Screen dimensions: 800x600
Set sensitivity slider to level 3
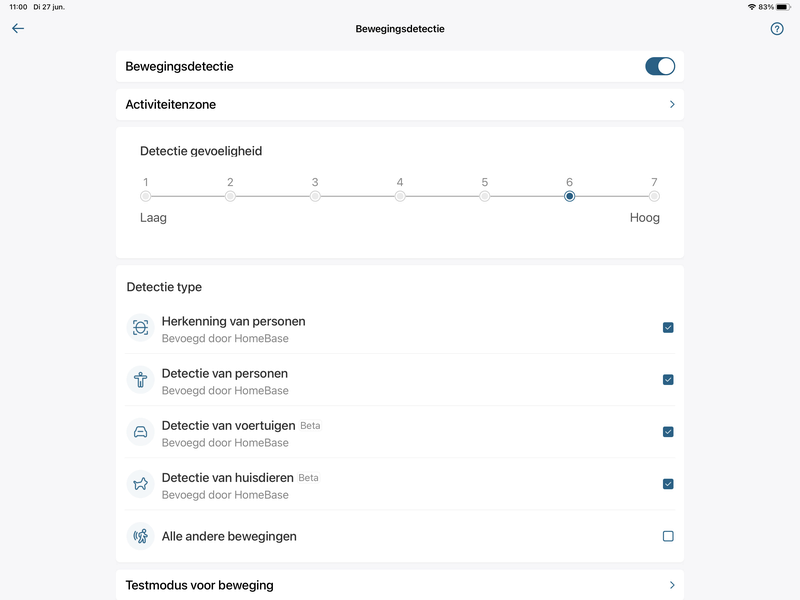[x=315, y=196]
